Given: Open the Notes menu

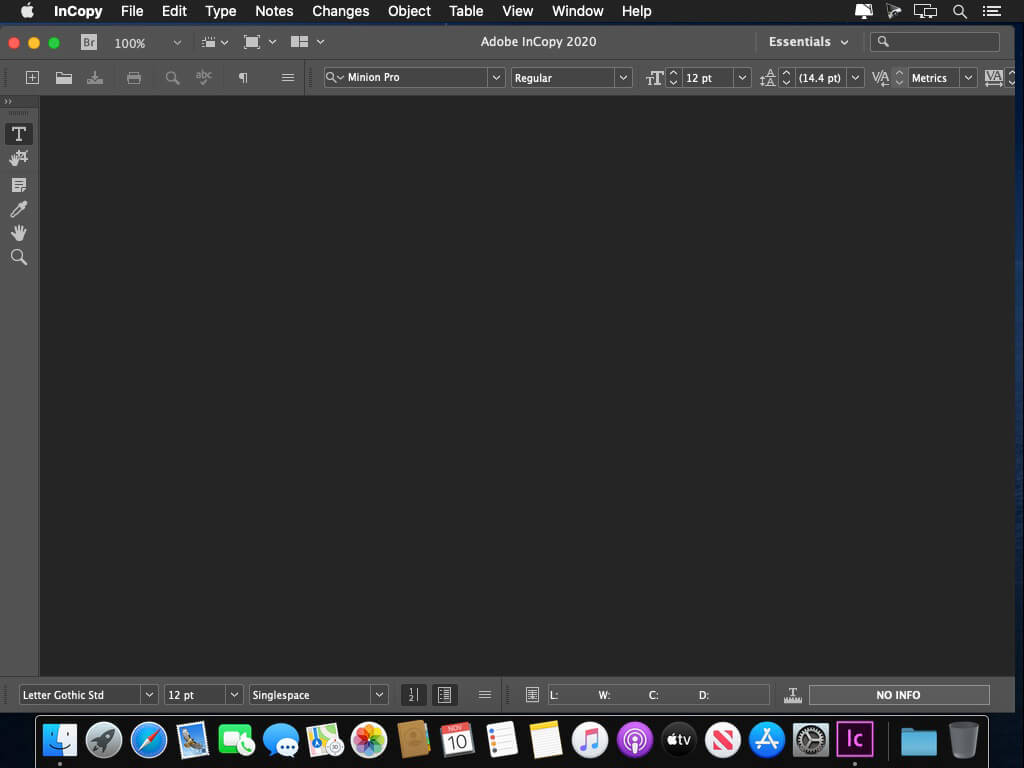Looking at the screenshot, I should (274, 11).
